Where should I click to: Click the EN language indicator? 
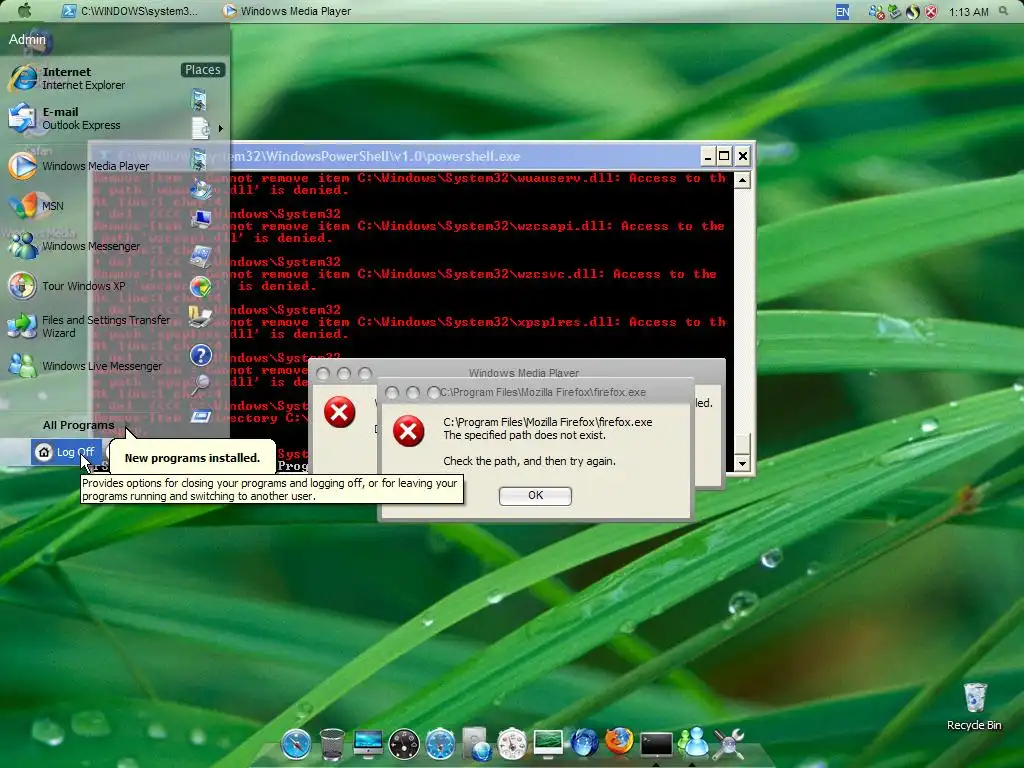(x=842, y=12)
